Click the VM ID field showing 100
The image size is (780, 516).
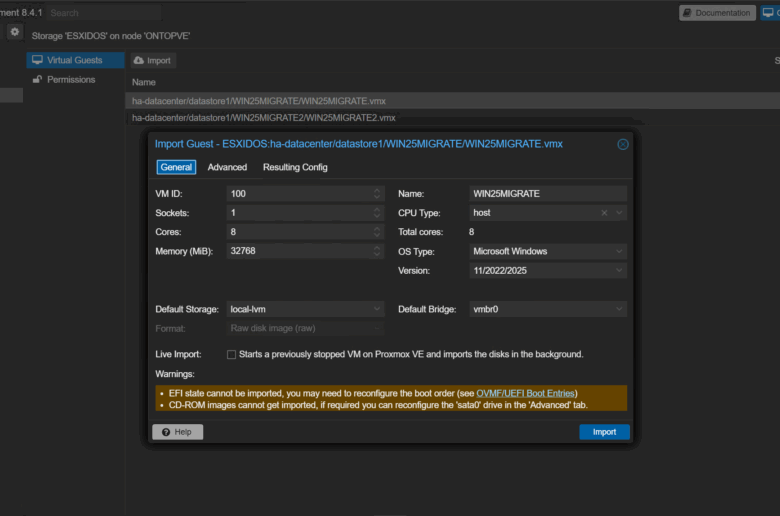pos(299,194)
